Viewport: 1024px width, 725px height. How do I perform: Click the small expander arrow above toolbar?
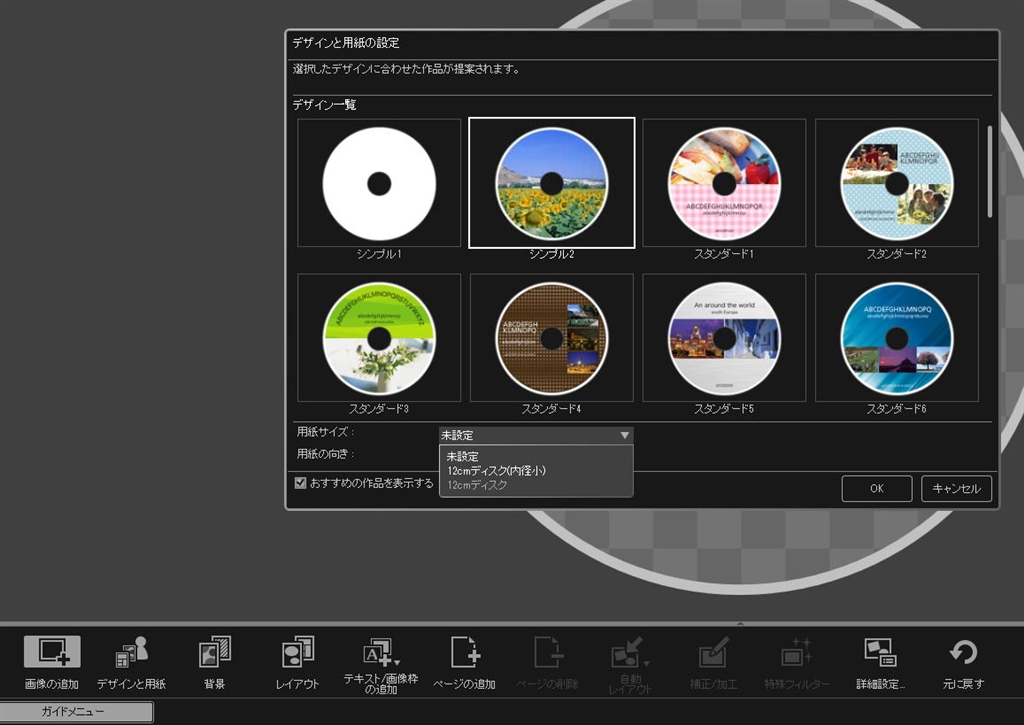[x=740, y=623]
